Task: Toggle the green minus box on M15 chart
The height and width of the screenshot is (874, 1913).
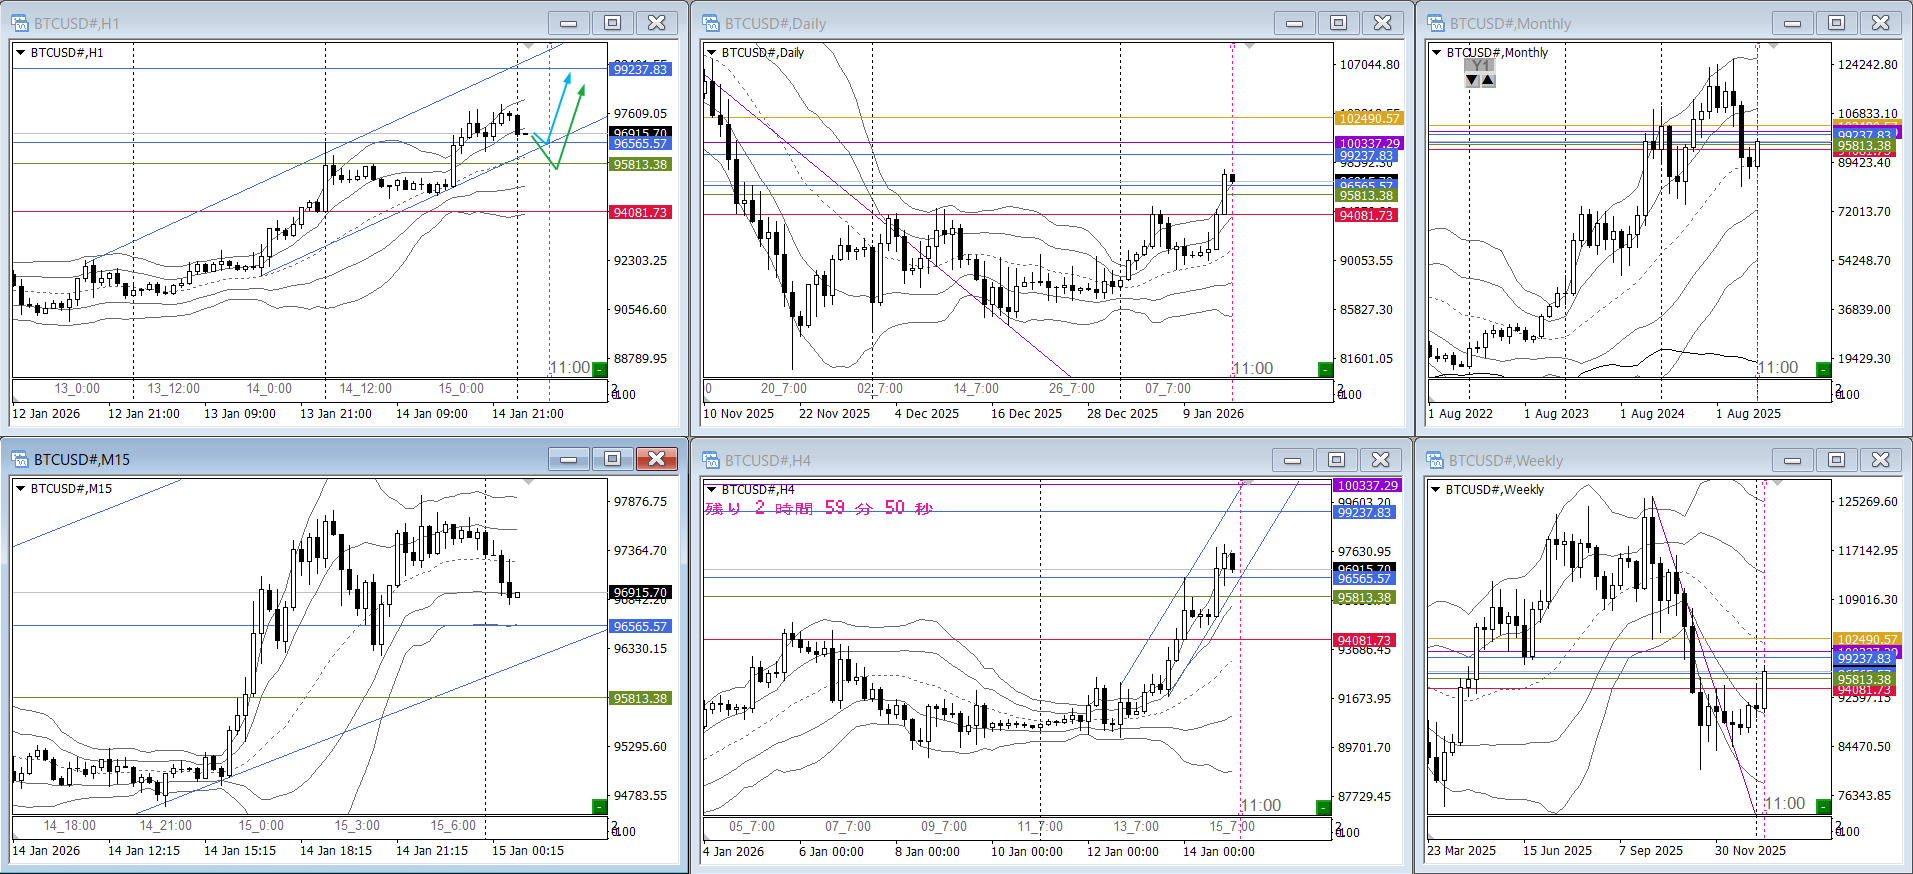Action: coord(599,806)
